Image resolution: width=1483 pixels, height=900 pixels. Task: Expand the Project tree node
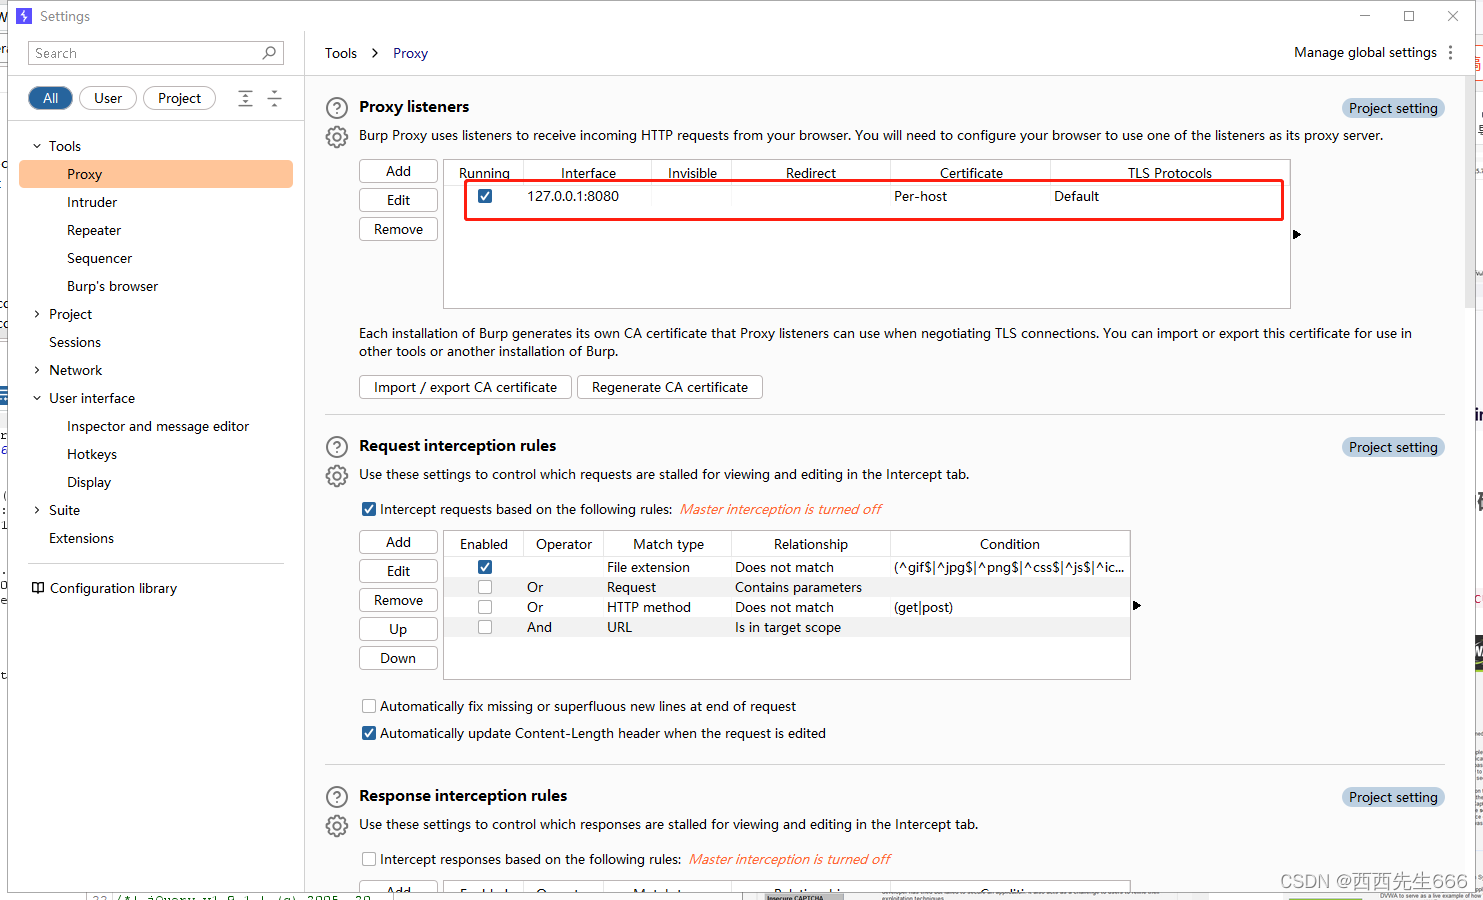(37, 314)
